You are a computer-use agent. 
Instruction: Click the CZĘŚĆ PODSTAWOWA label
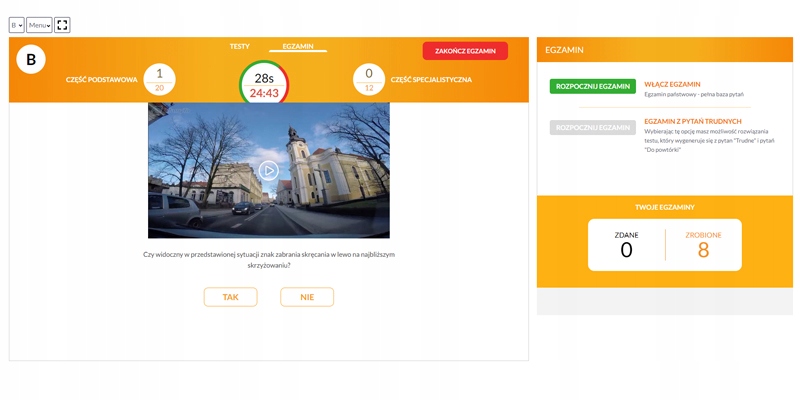point(102,80)
